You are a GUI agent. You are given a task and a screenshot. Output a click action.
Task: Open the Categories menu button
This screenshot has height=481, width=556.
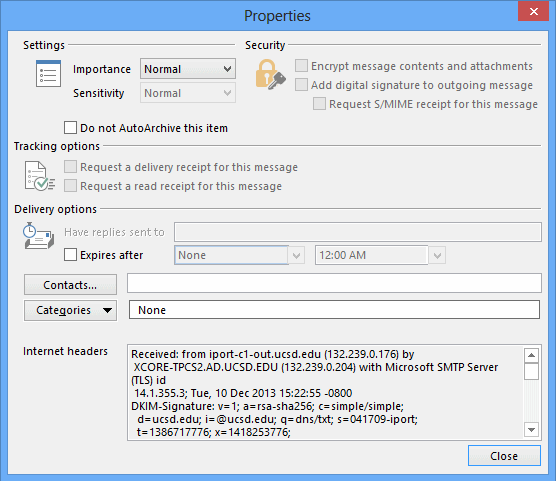pyautogui.click(x=70, y=310)
